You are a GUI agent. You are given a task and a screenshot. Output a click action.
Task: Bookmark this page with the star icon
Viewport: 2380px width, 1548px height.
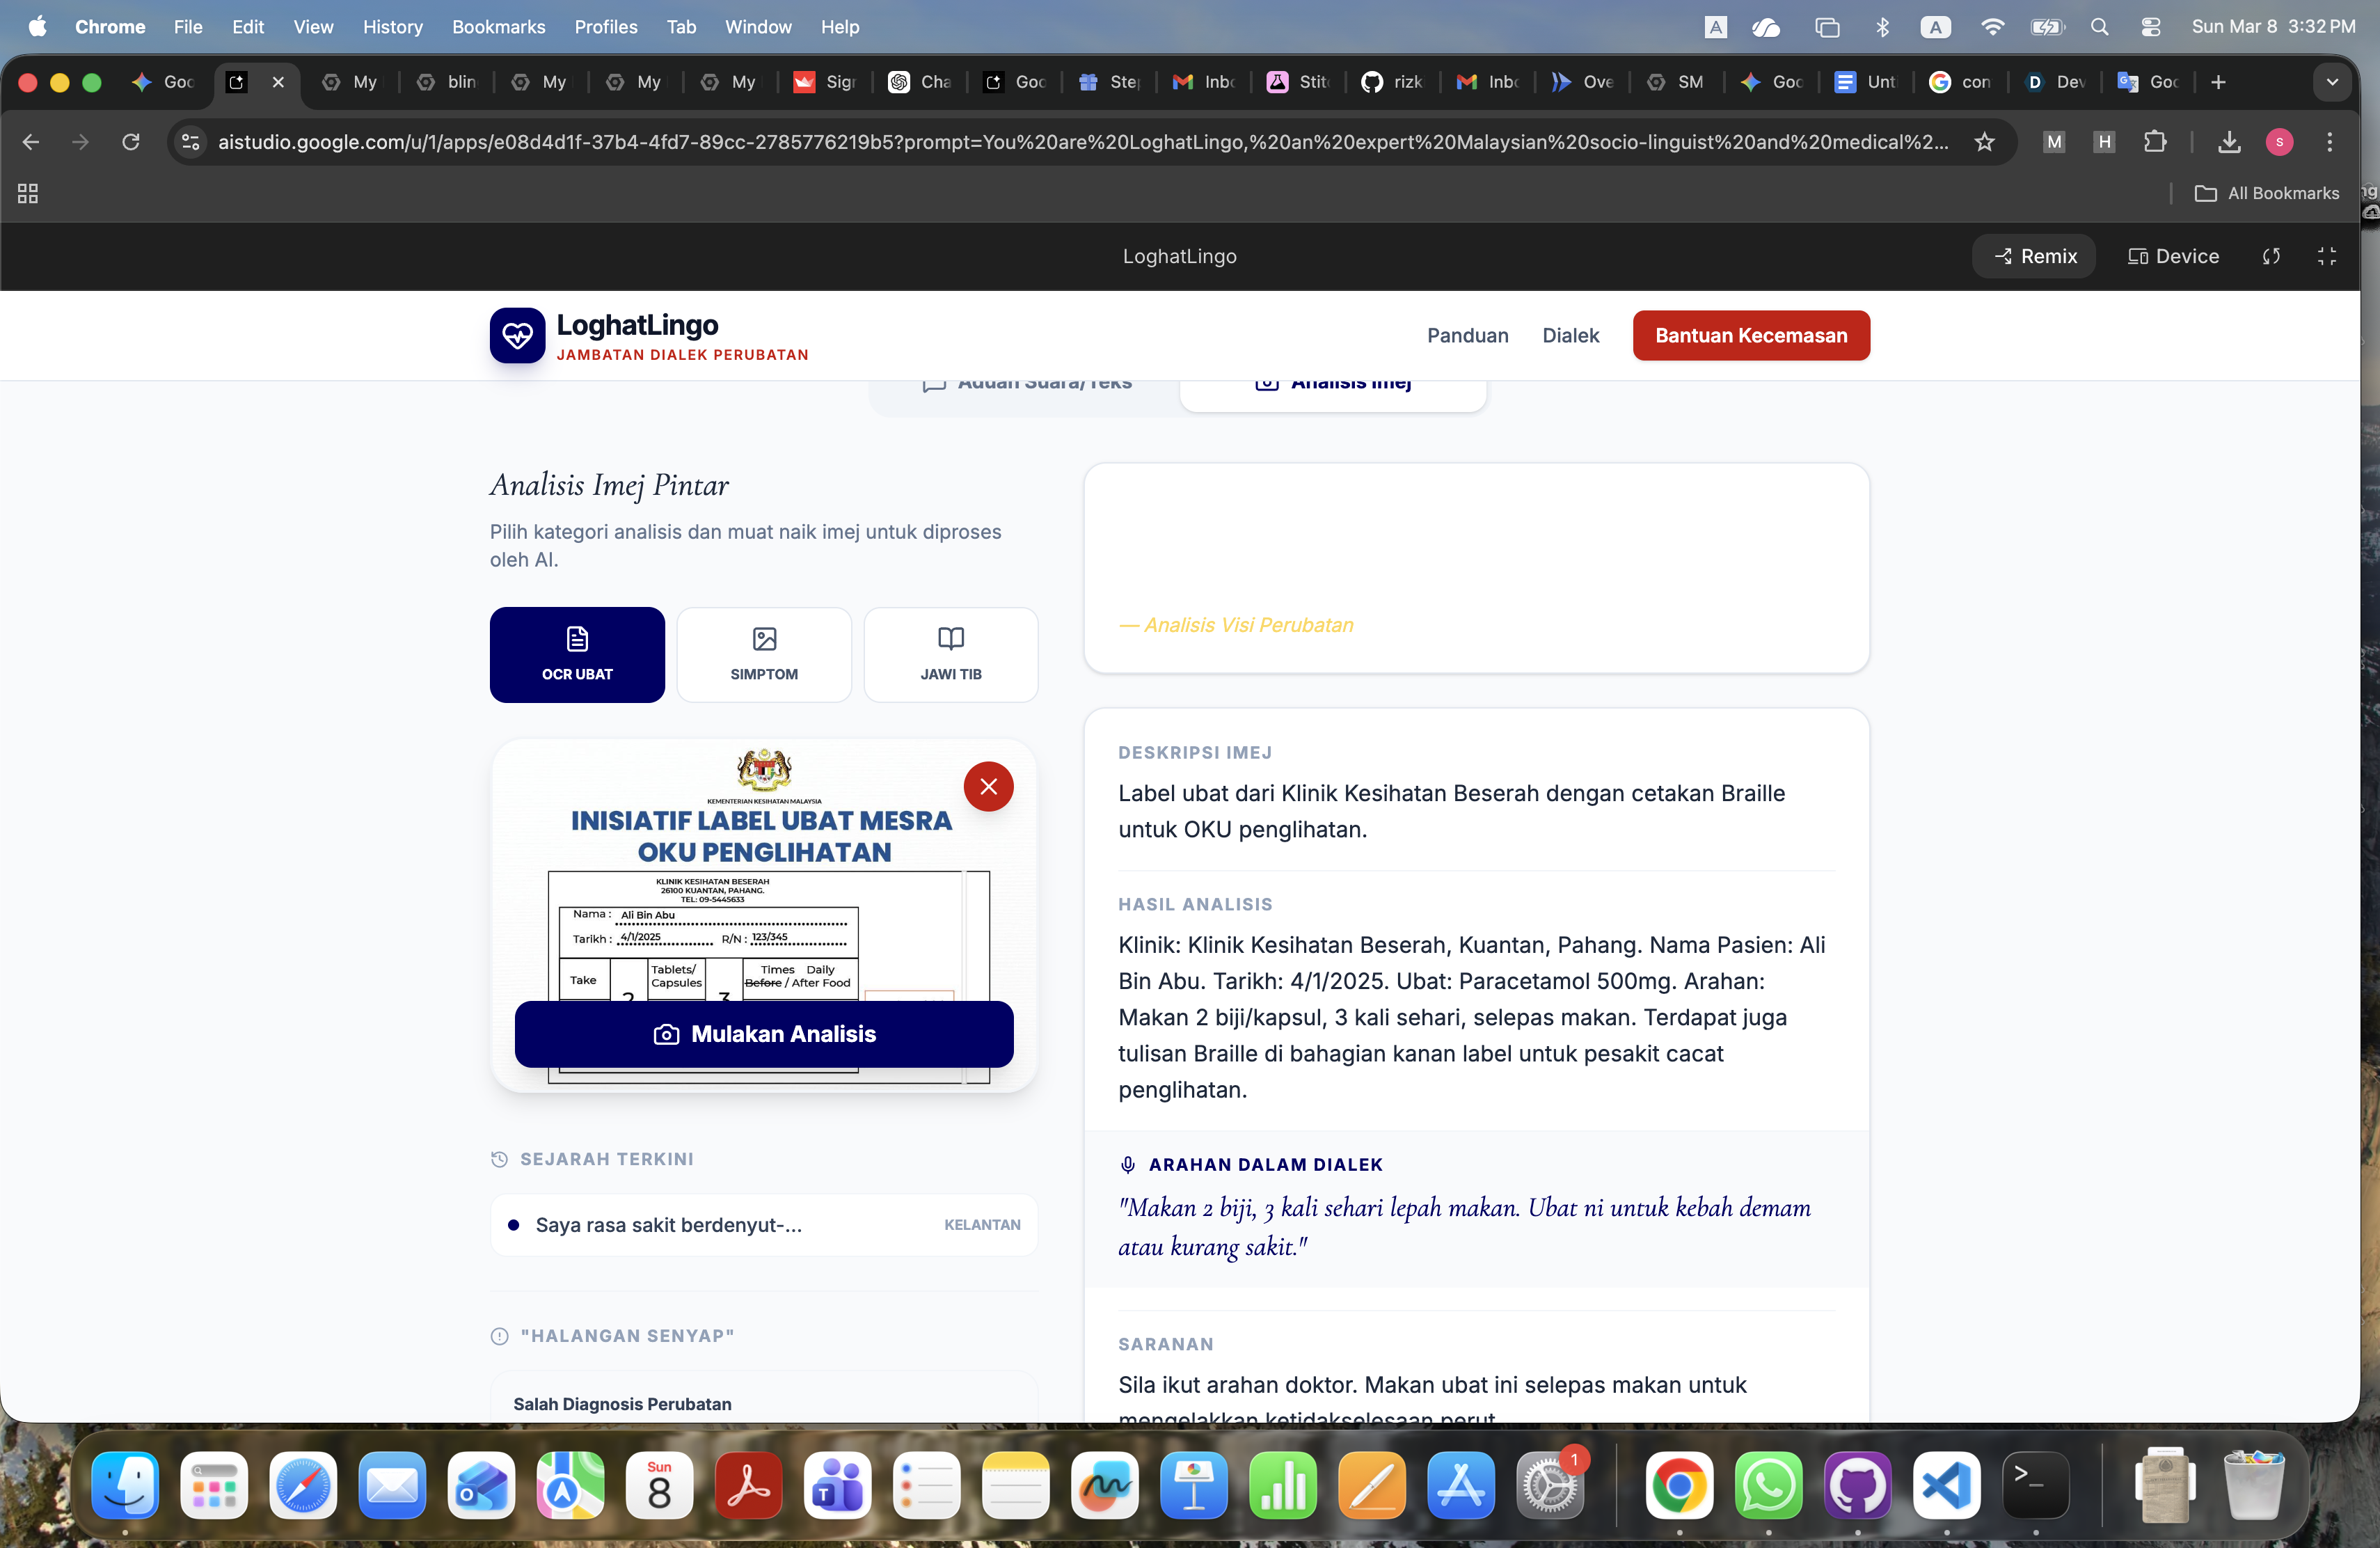(x=1984, y=142)
